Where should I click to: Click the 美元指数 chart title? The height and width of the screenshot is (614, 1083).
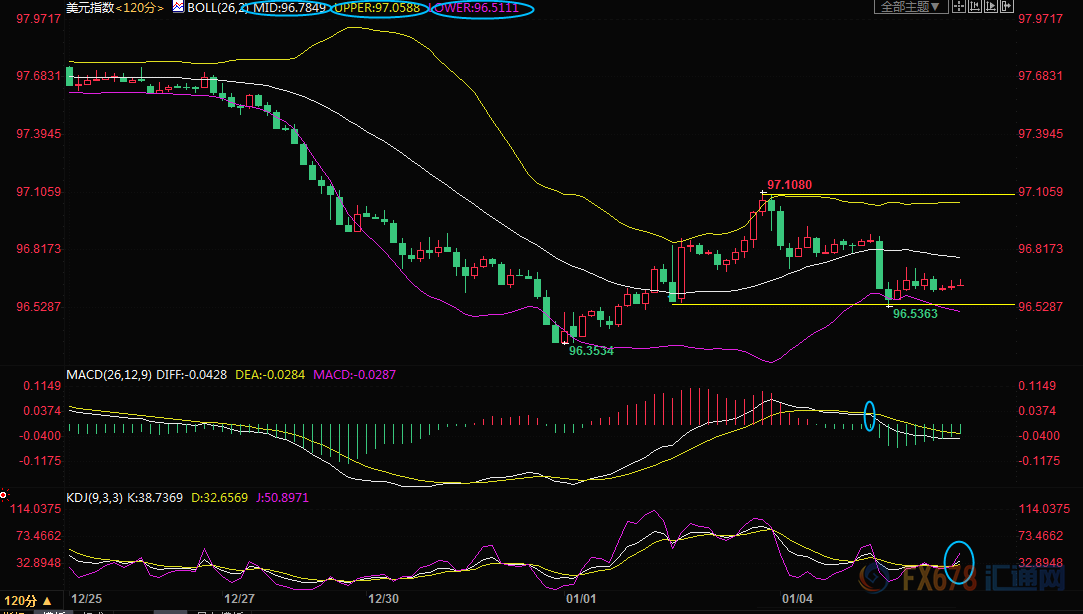tap(89, 7)
